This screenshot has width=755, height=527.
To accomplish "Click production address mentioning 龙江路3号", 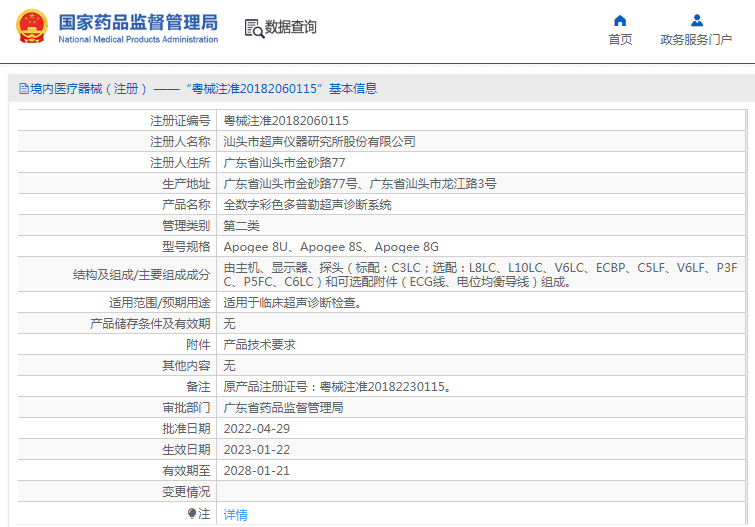I will (x=360, y=184).
